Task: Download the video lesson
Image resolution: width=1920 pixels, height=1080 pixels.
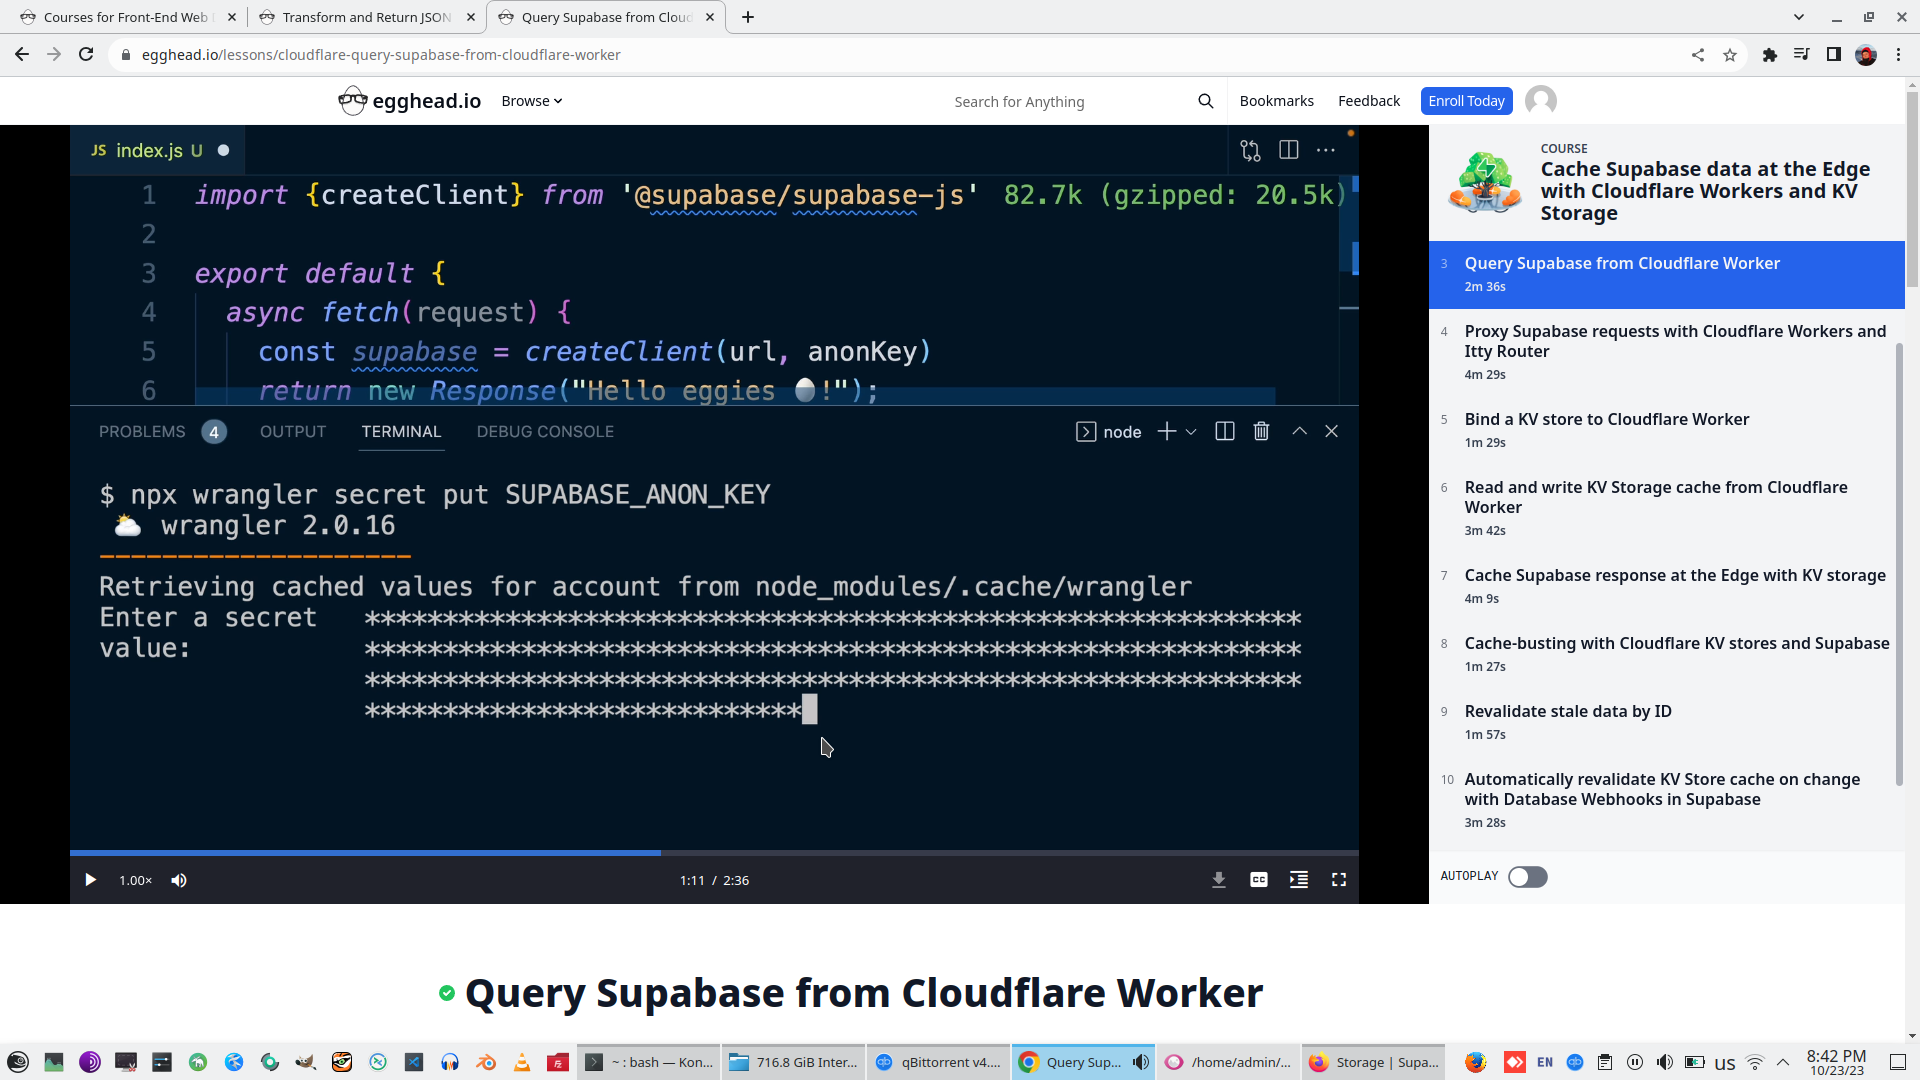Action: point(1218,880)
